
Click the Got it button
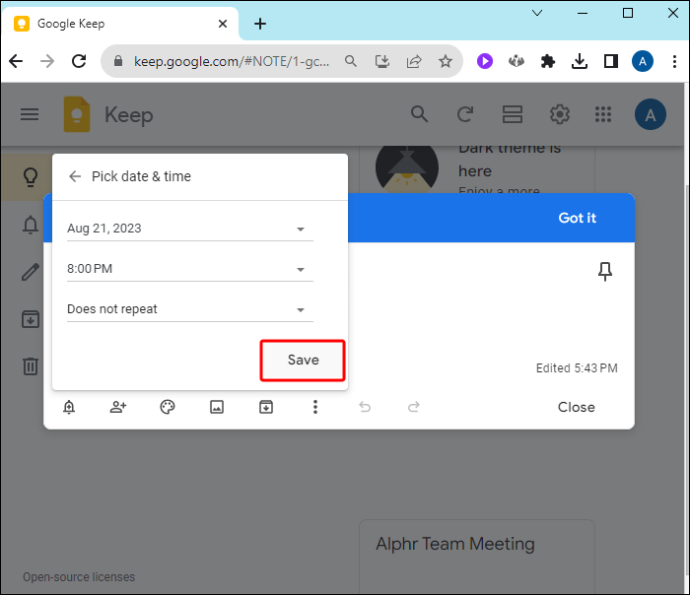(577, 218)
